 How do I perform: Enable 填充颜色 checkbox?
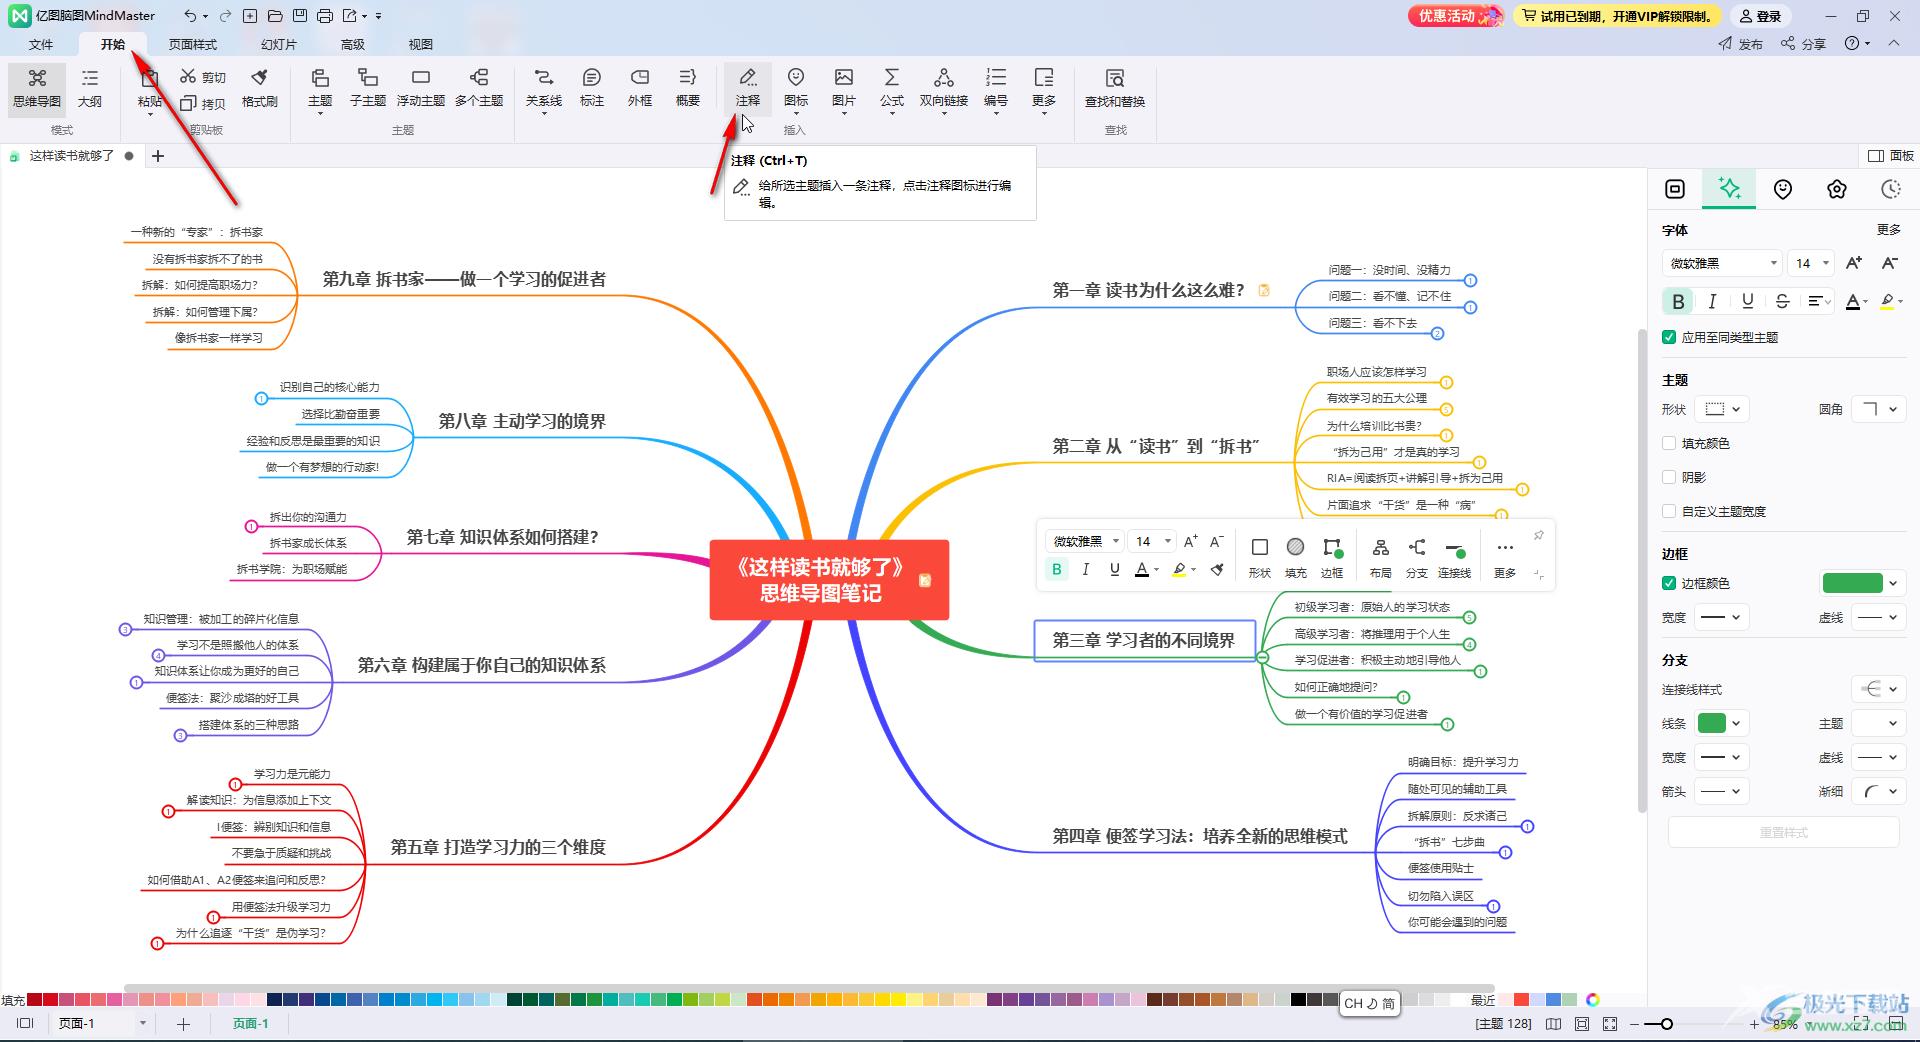click(x=1669, y=443)
